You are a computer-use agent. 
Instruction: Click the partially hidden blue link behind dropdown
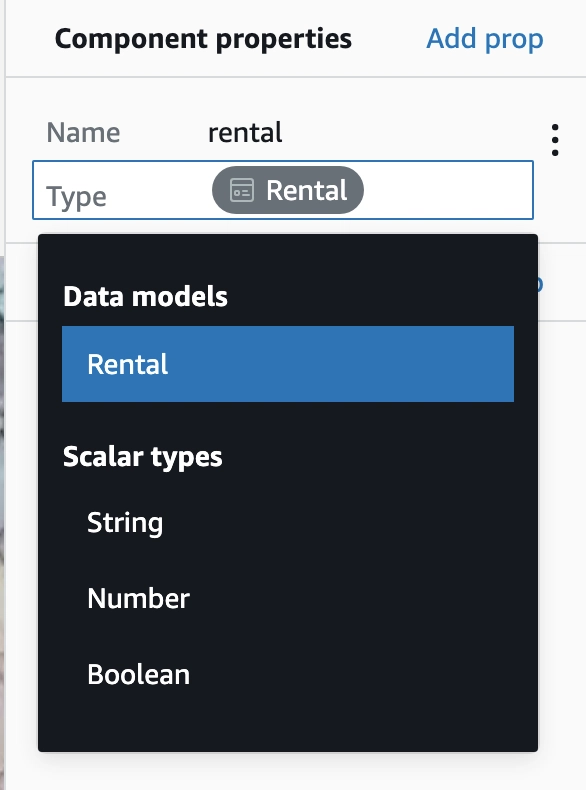click(540, 284)
